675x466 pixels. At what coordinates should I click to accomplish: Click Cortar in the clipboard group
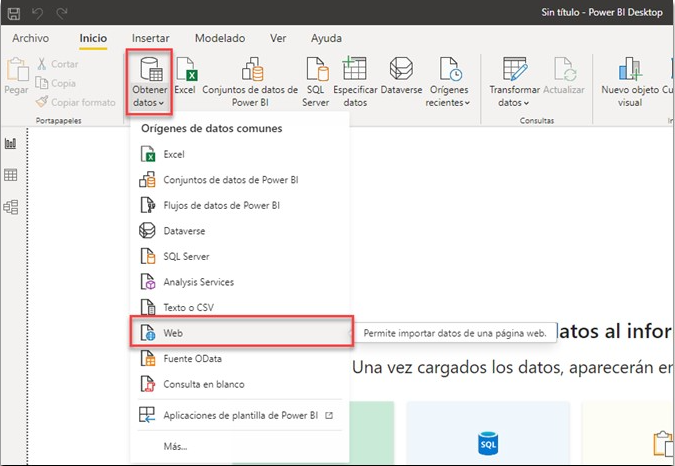58,64
